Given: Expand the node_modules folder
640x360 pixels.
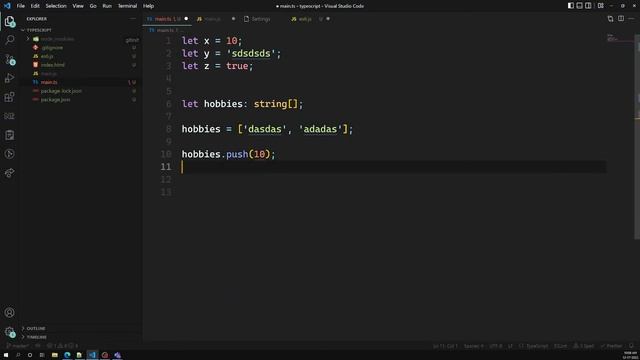Looking at the screenshot, I should 57,39.
